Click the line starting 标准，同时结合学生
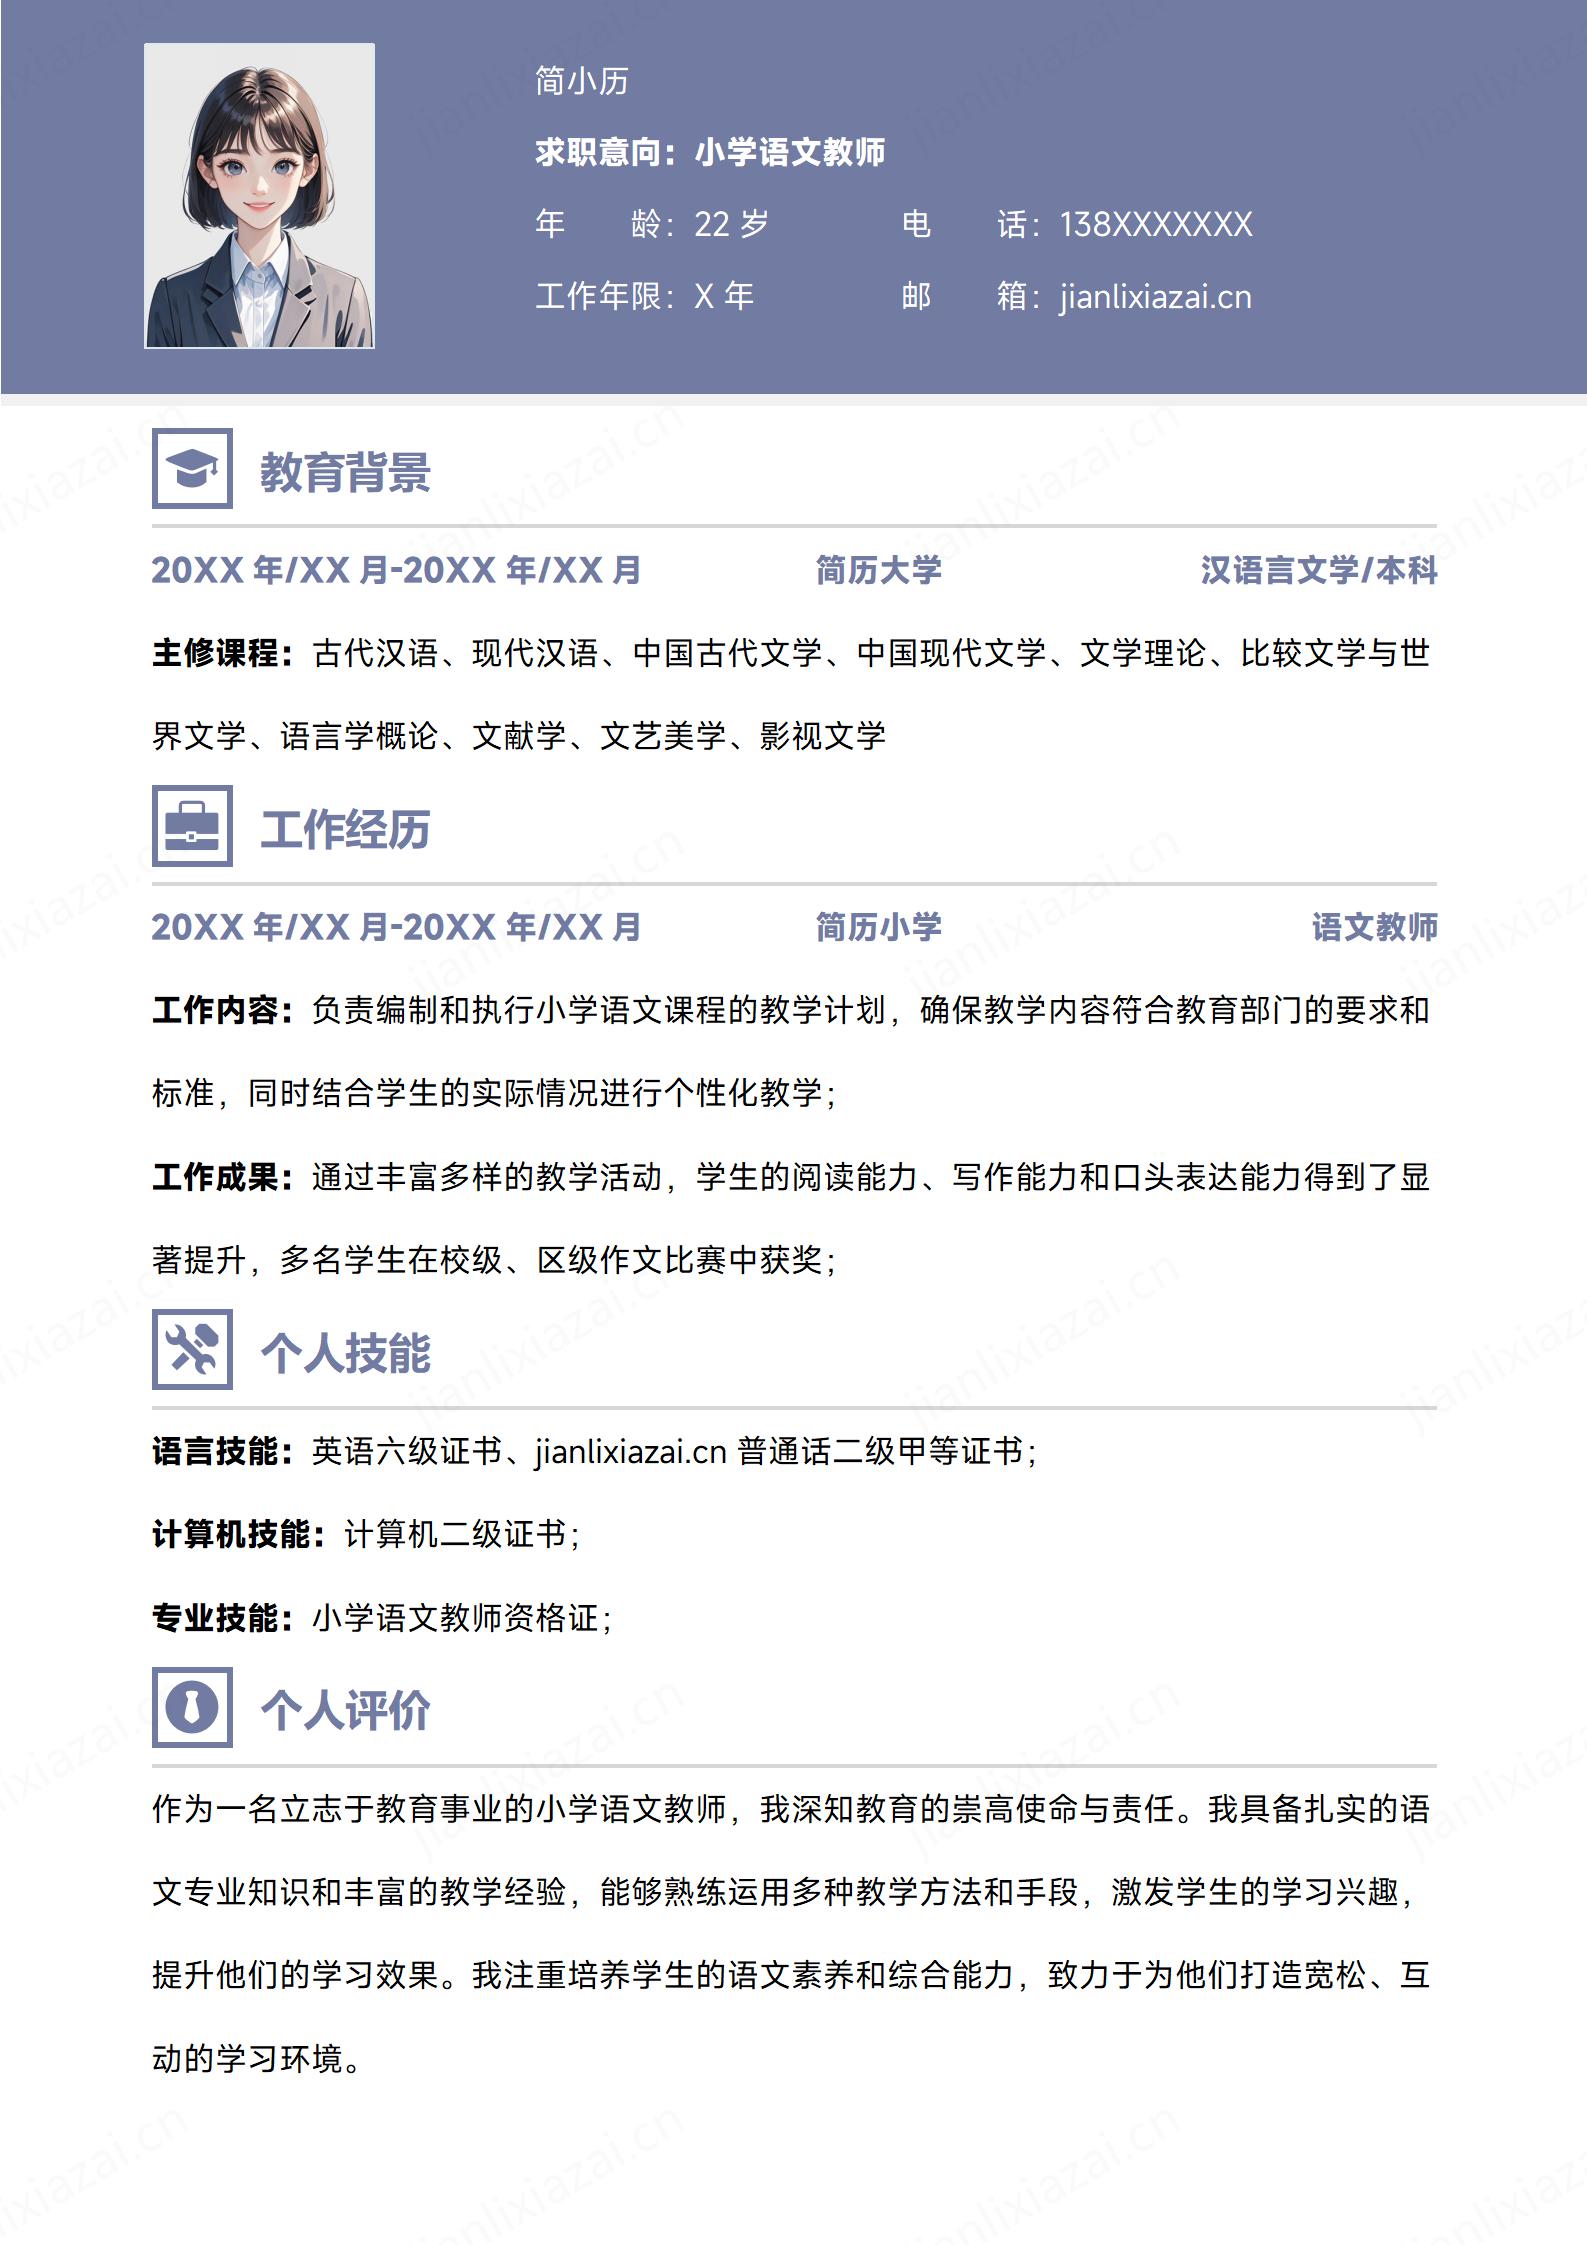 495,1093
